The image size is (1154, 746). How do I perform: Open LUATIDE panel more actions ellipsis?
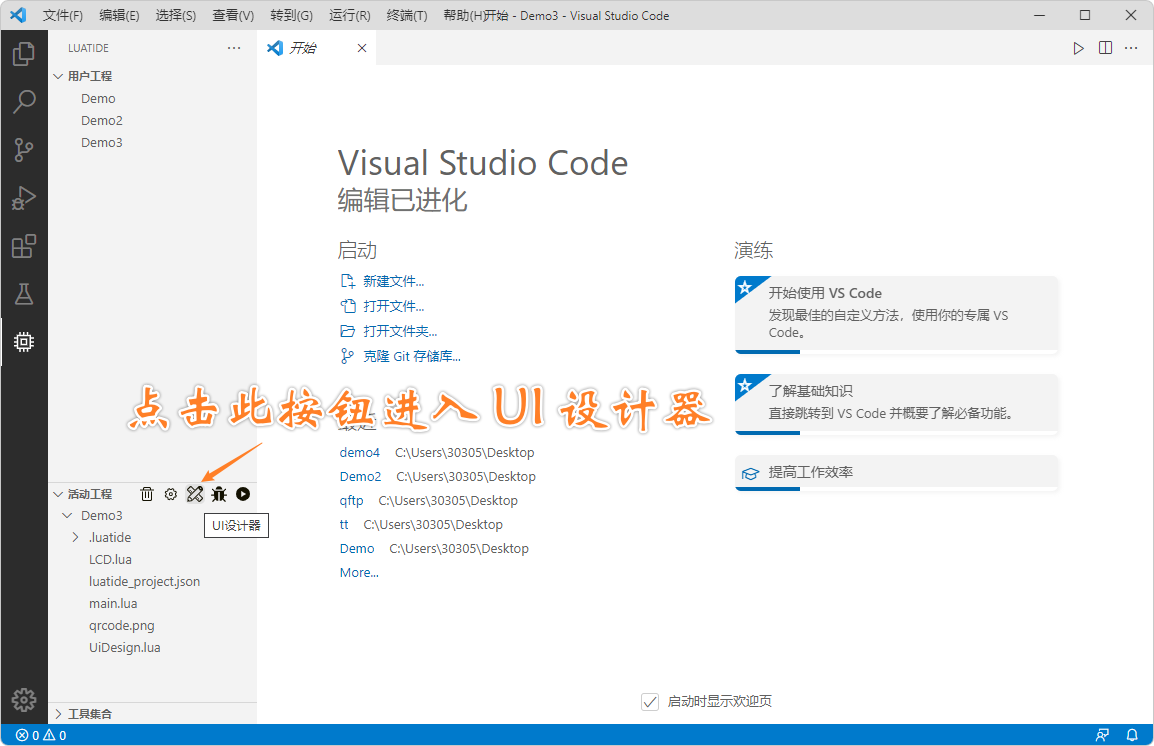click(234, 48)
